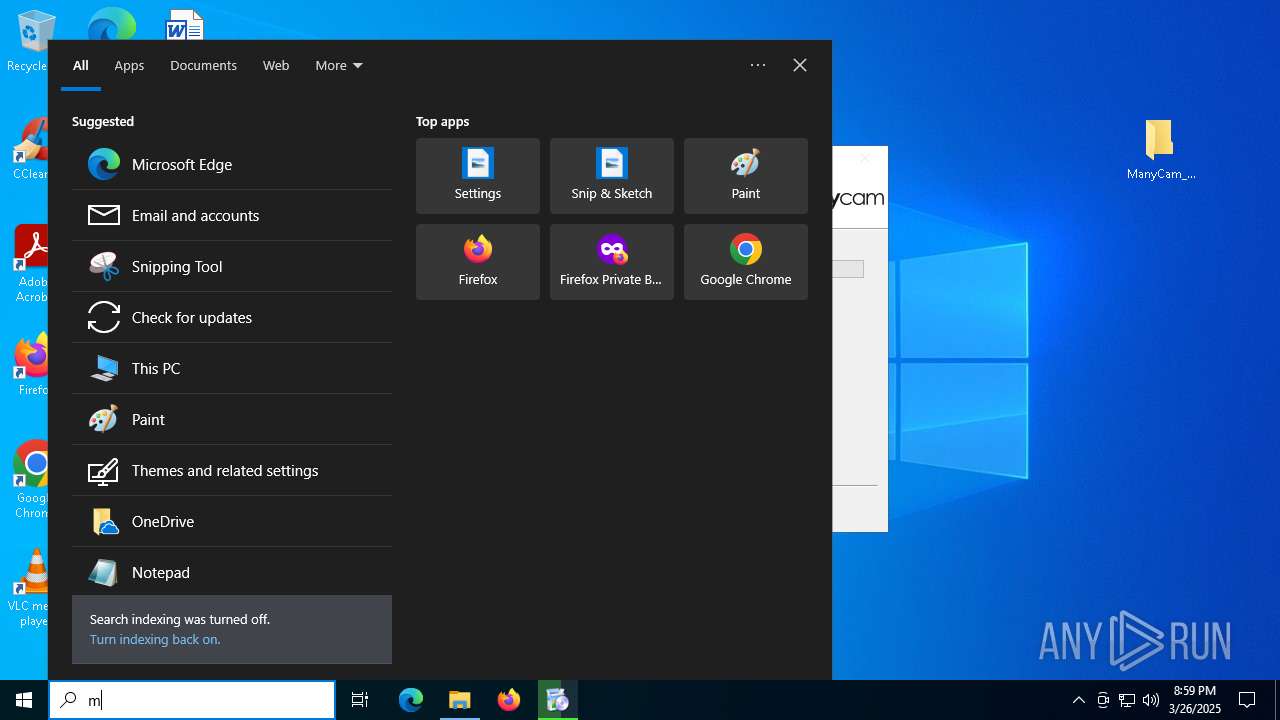Image resolution: width=1280 pixels, height=720 pixels.
Task: Switch to the Apps search tab
Action: pos(129,65)
